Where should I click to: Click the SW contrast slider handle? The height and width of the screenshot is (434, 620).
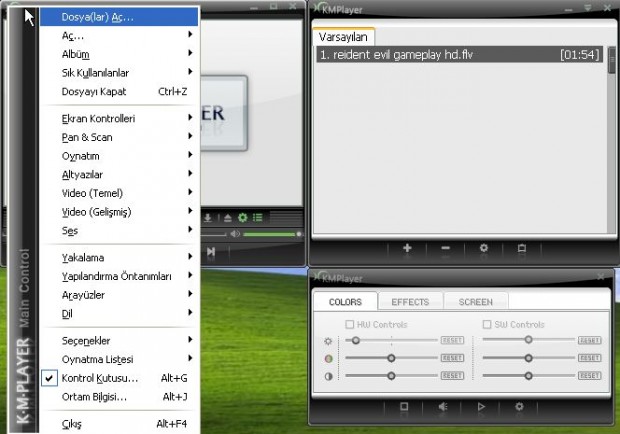tap(528, 376)
